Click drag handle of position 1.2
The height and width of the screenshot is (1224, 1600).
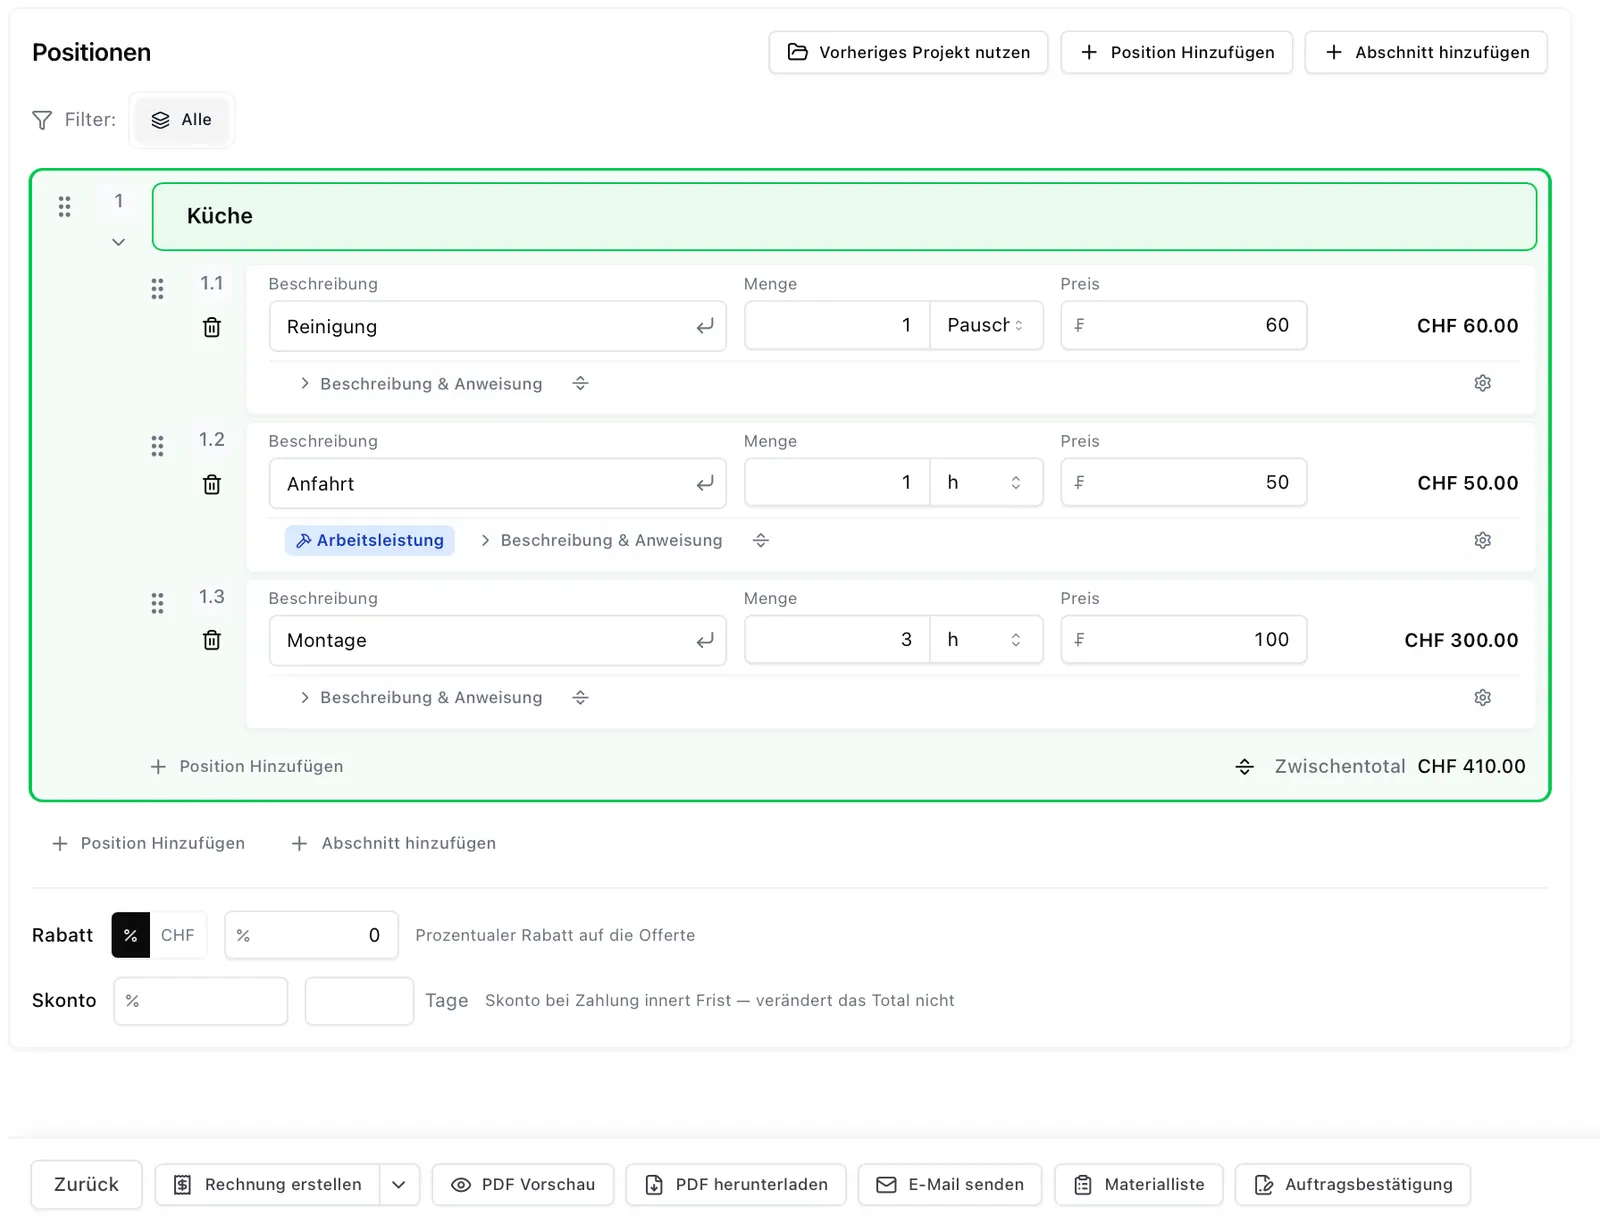click(x=157, y=446)
